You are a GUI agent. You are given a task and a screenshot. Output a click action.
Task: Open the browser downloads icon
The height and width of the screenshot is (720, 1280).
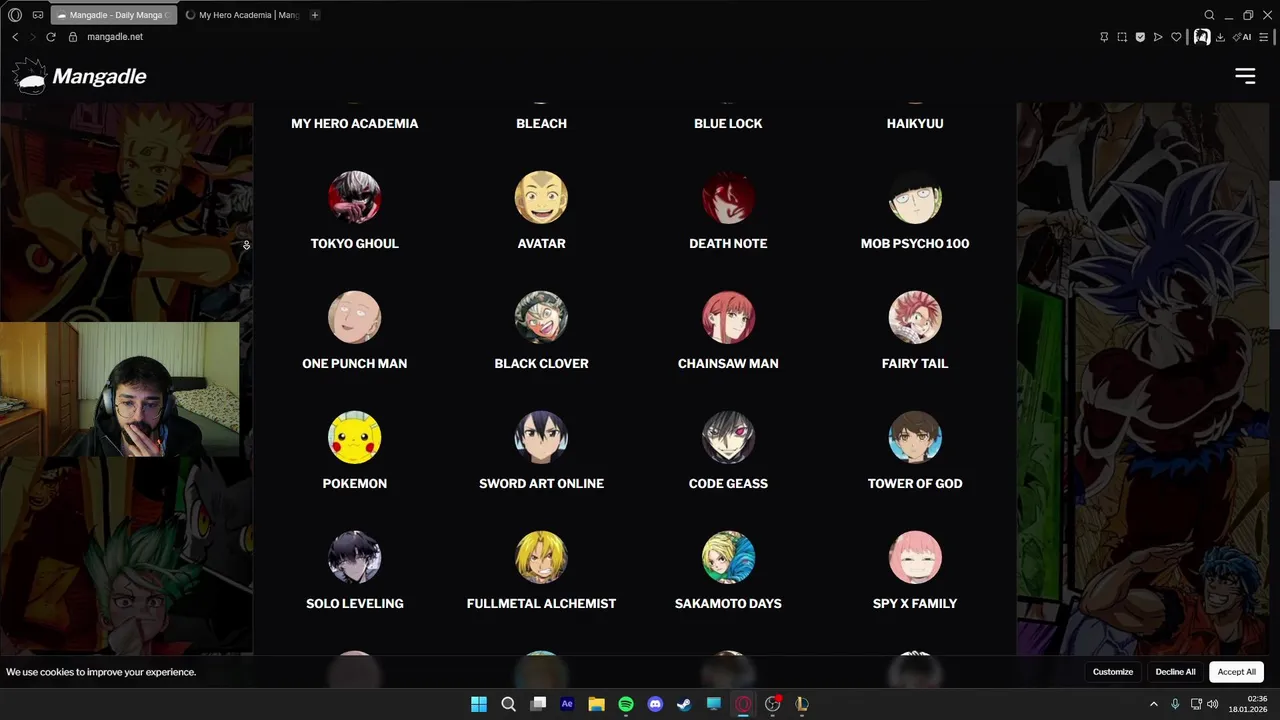pos(1220,37)
